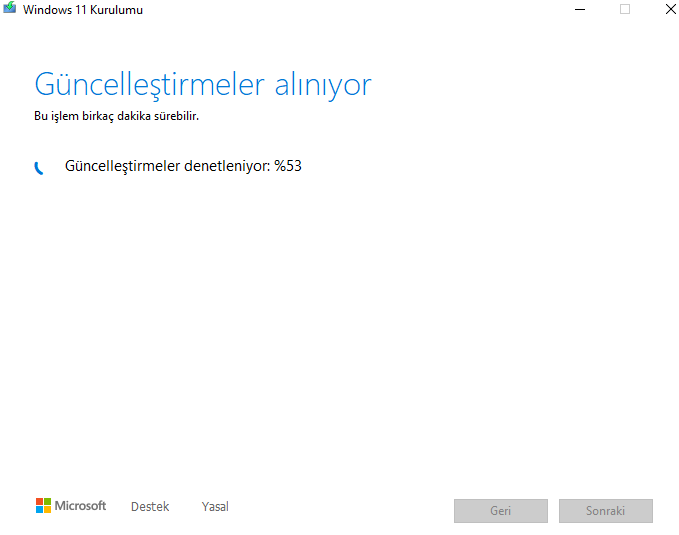
Task: Click the Geri button
Action: coord(501,511)
